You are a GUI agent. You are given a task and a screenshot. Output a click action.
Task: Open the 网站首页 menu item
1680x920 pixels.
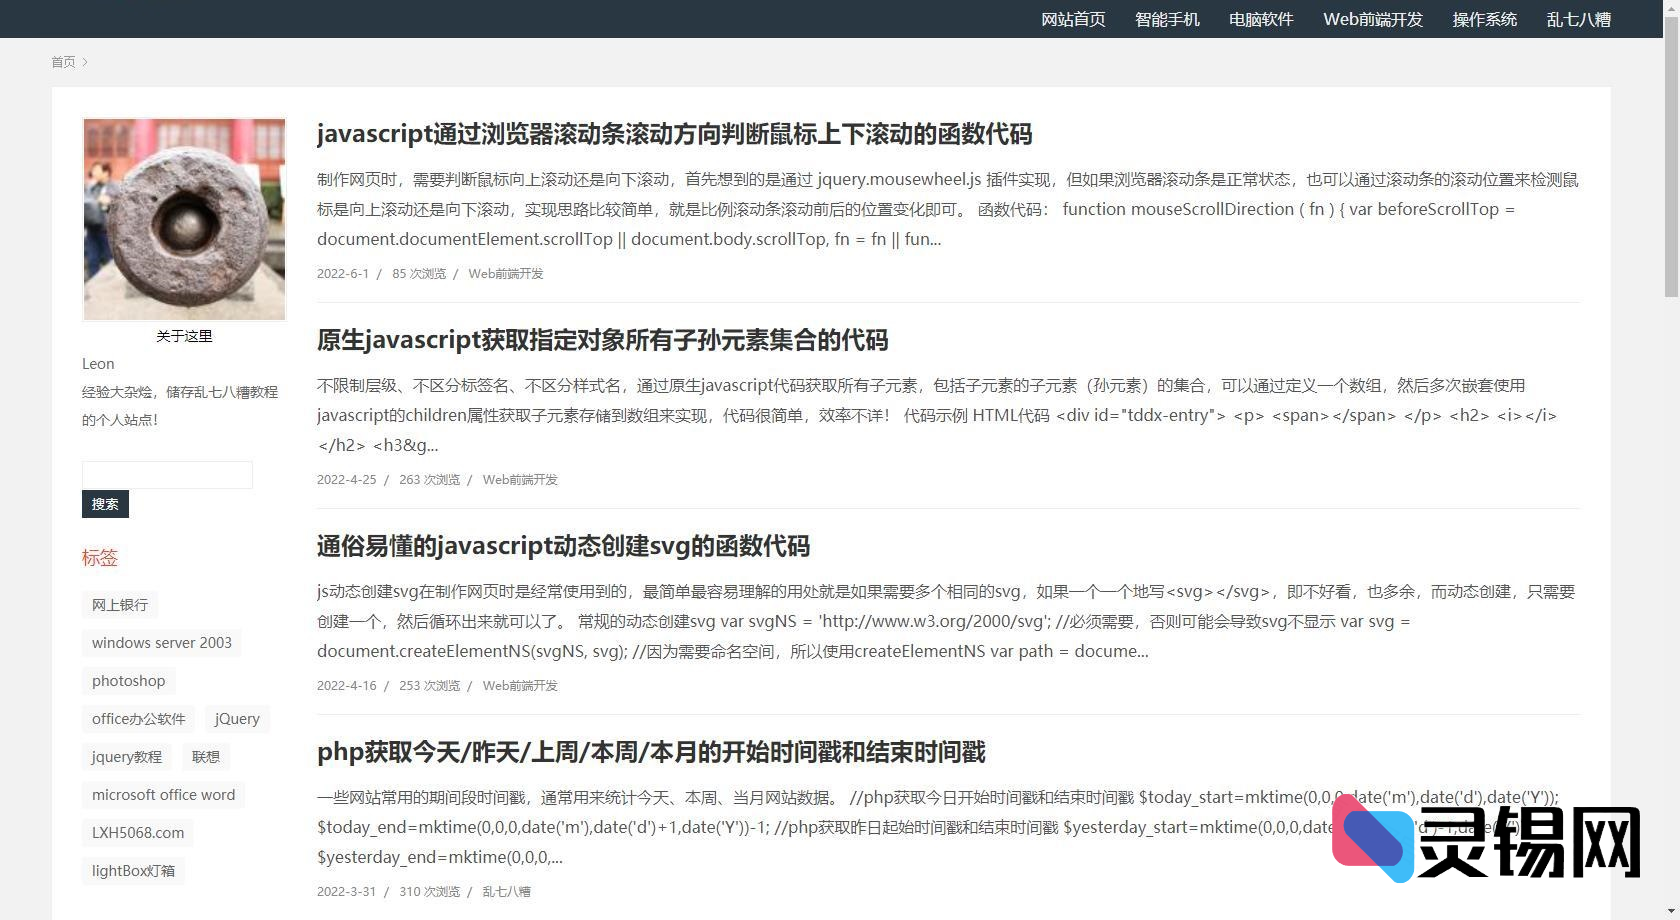coord(1072,18)
